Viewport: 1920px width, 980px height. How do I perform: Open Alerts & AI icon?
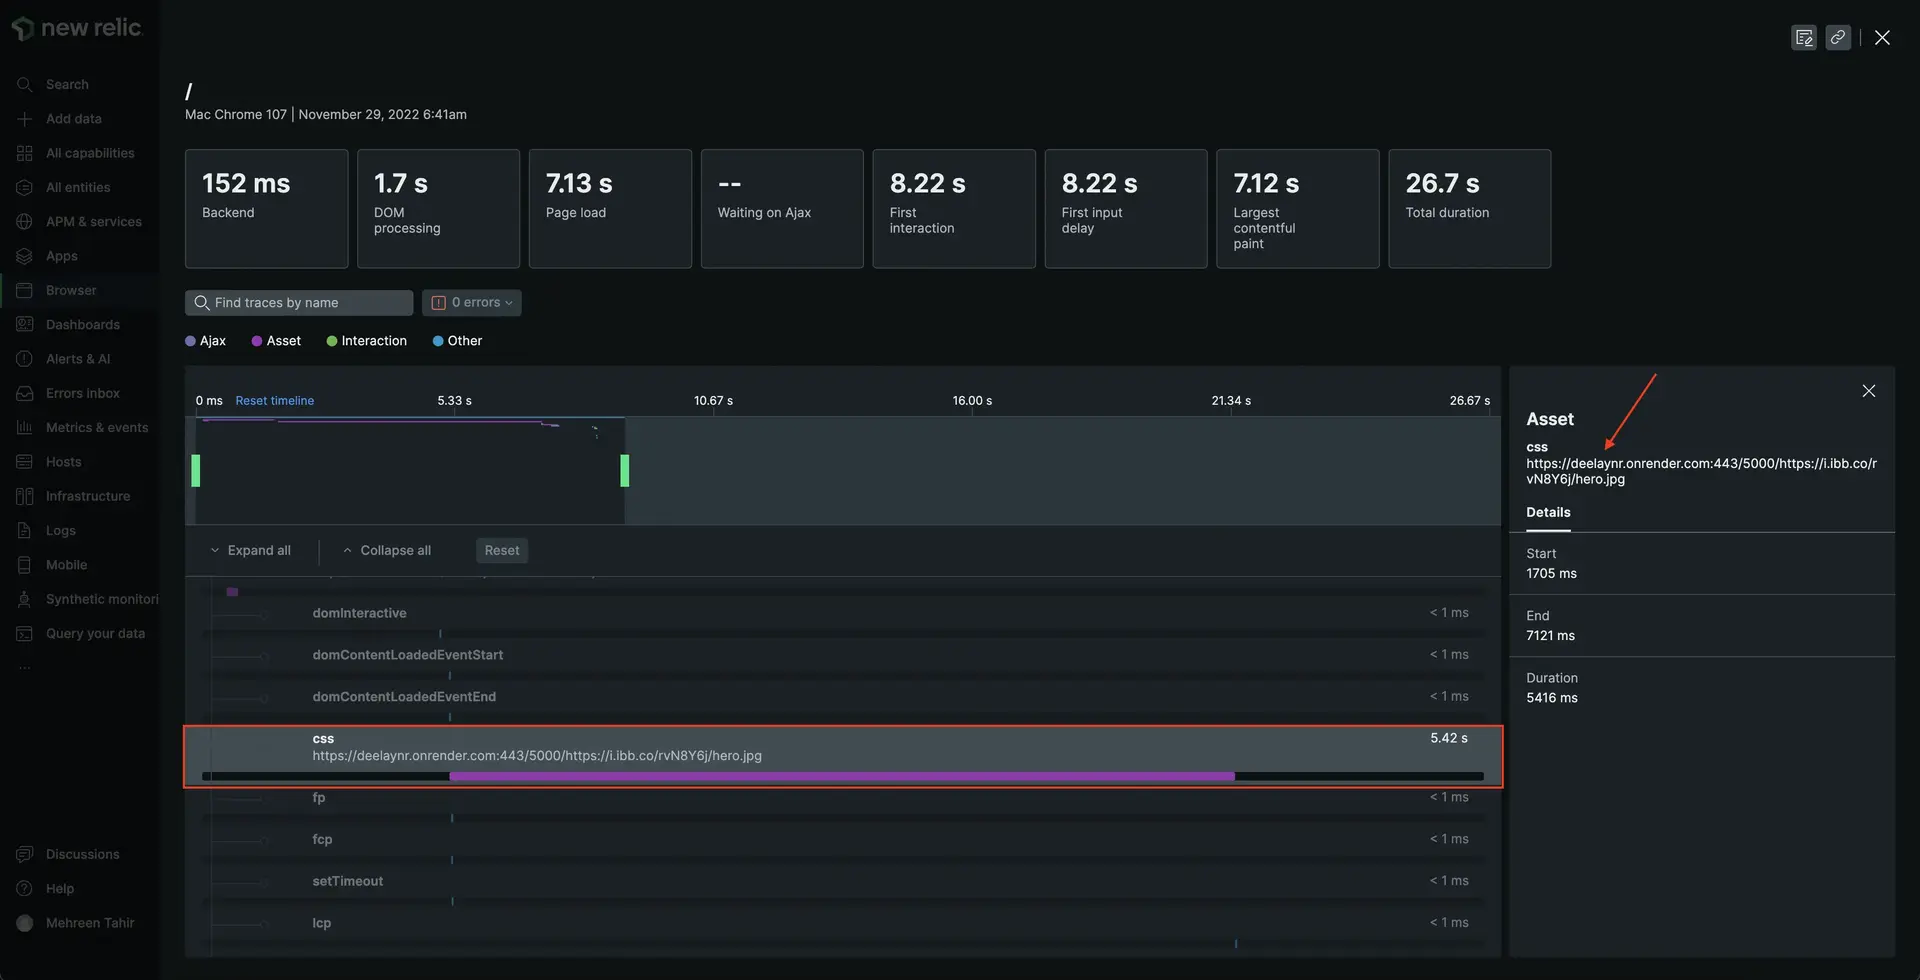(x=25, y=359)
